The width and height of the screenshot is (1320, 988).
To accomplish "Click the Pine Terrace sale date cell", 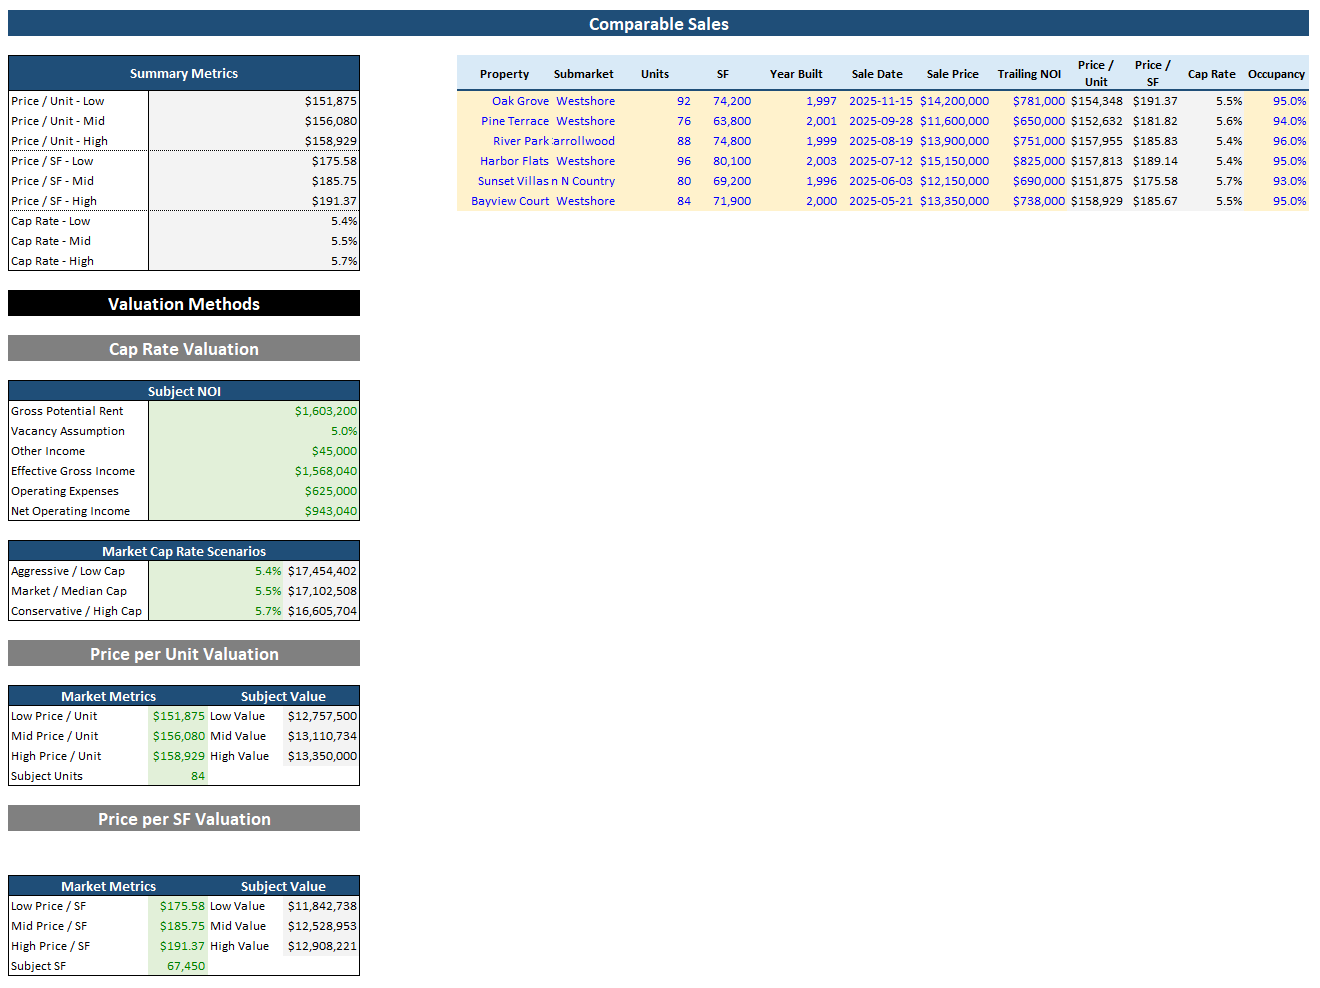I will 877,120.
